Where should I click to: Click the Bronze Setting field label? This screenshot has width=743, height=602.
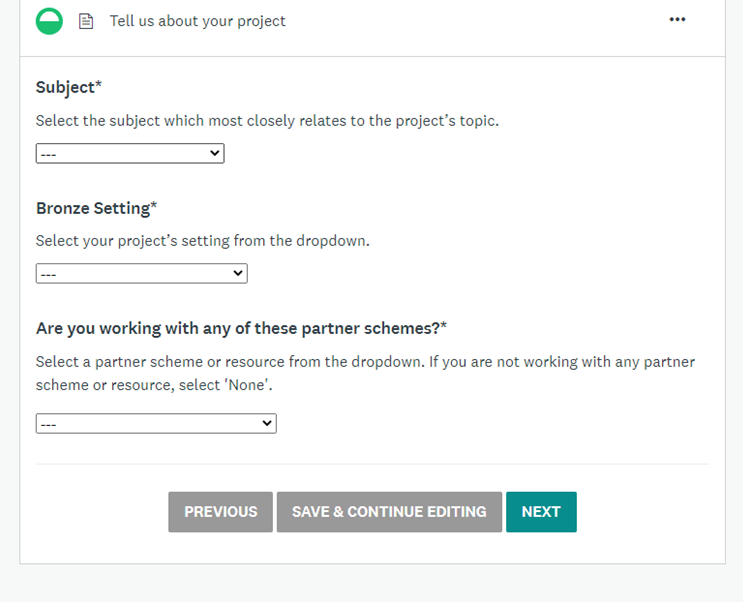coord(96,208)
